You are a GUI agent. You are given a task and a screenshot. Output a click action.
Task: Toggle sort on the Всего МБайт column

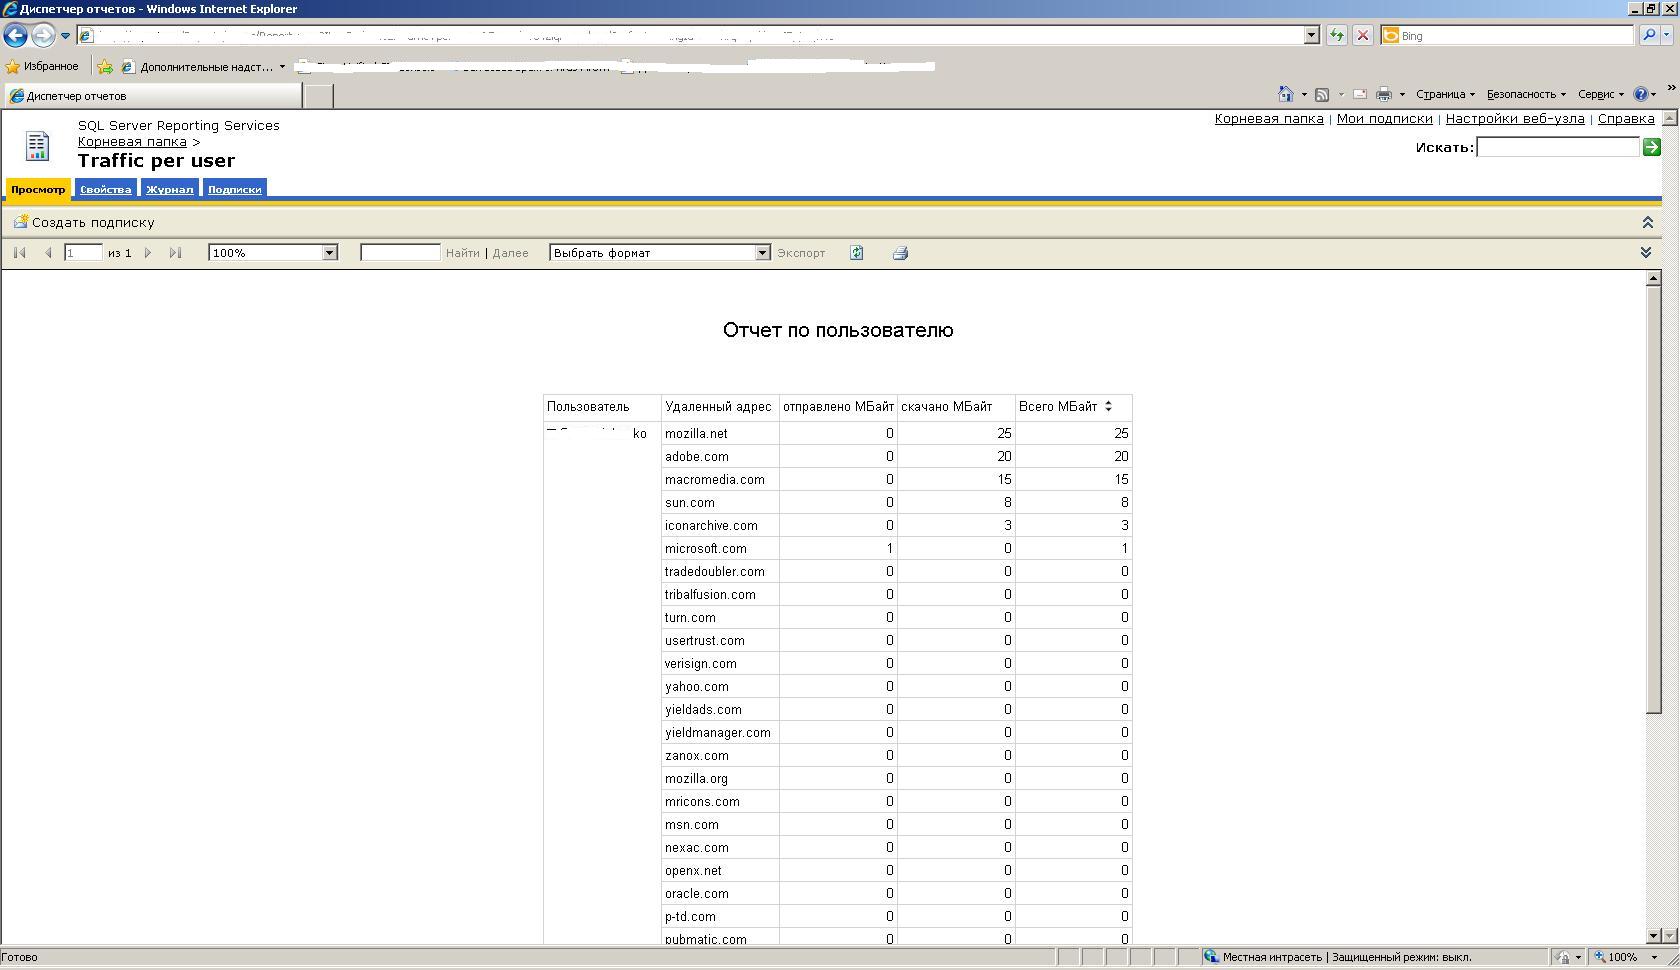click(x=1108, y=406)
